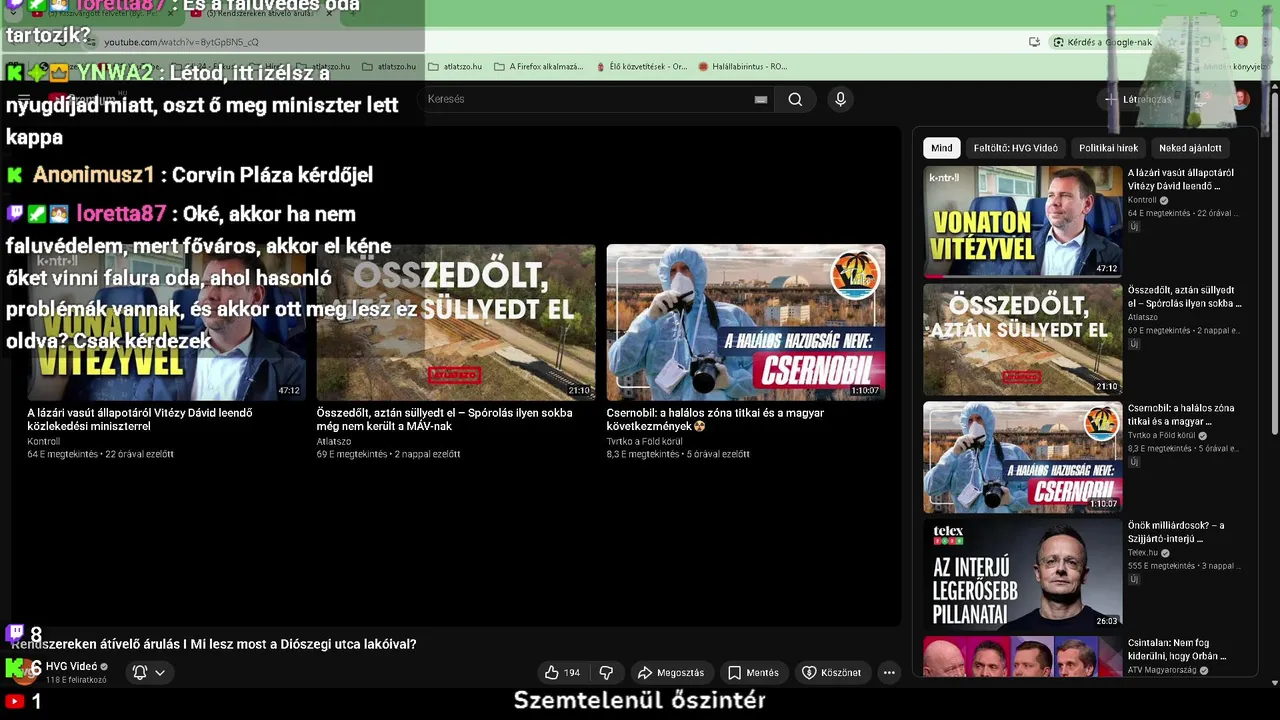Viewport: 1280px width, 720px height.
Task: Click the YouTube search magnifier button
Action: click(795, 99)
